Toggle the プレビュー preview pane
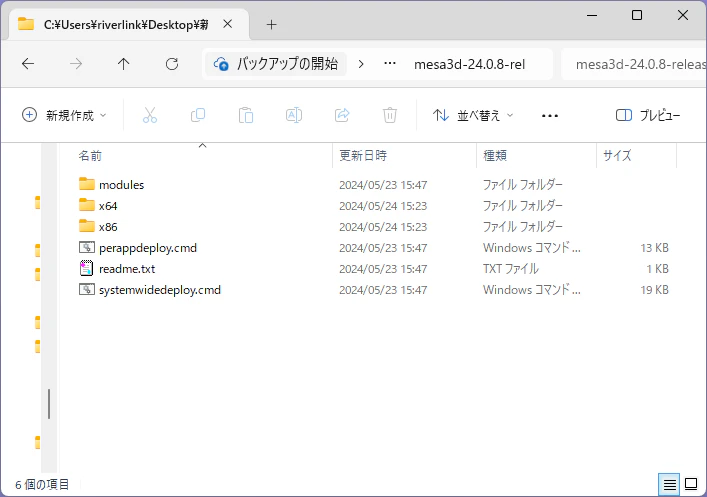This screenshot has height=497, width=707. [x=648, y=115]
